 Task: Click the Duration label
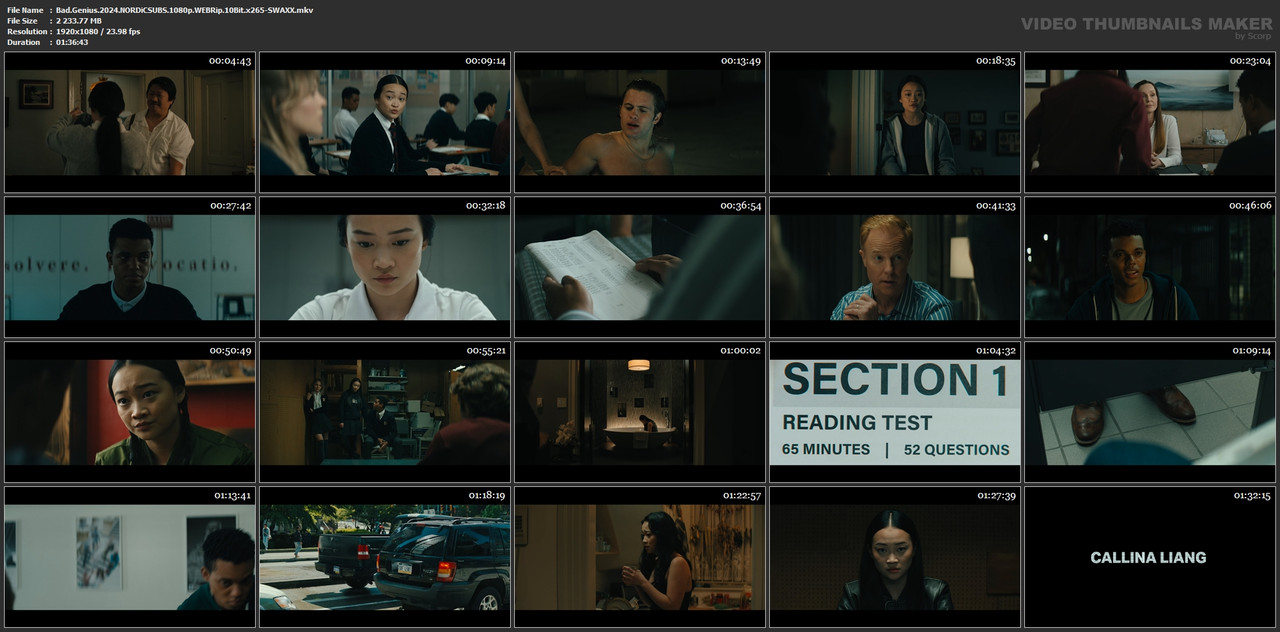(x=24, y=43)
